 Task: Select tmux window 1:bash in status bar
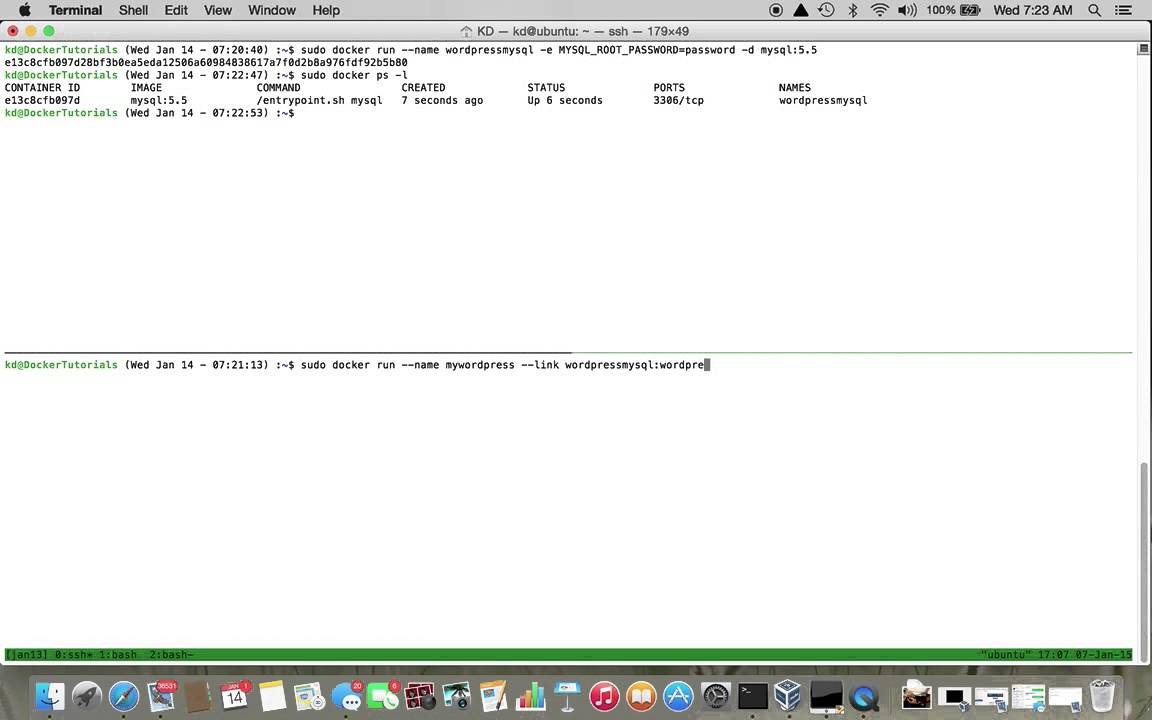coord(118,654)
